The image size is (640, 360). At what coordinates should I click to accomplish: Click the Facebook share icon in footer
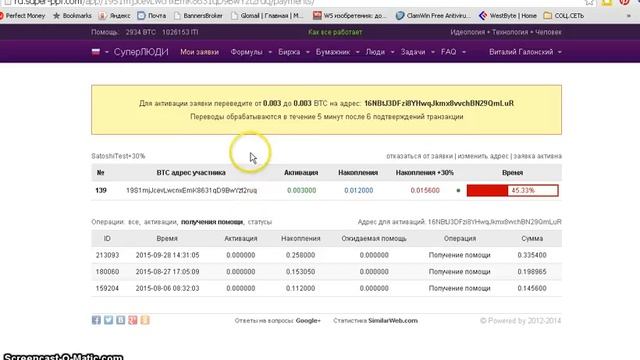(96, 320)
